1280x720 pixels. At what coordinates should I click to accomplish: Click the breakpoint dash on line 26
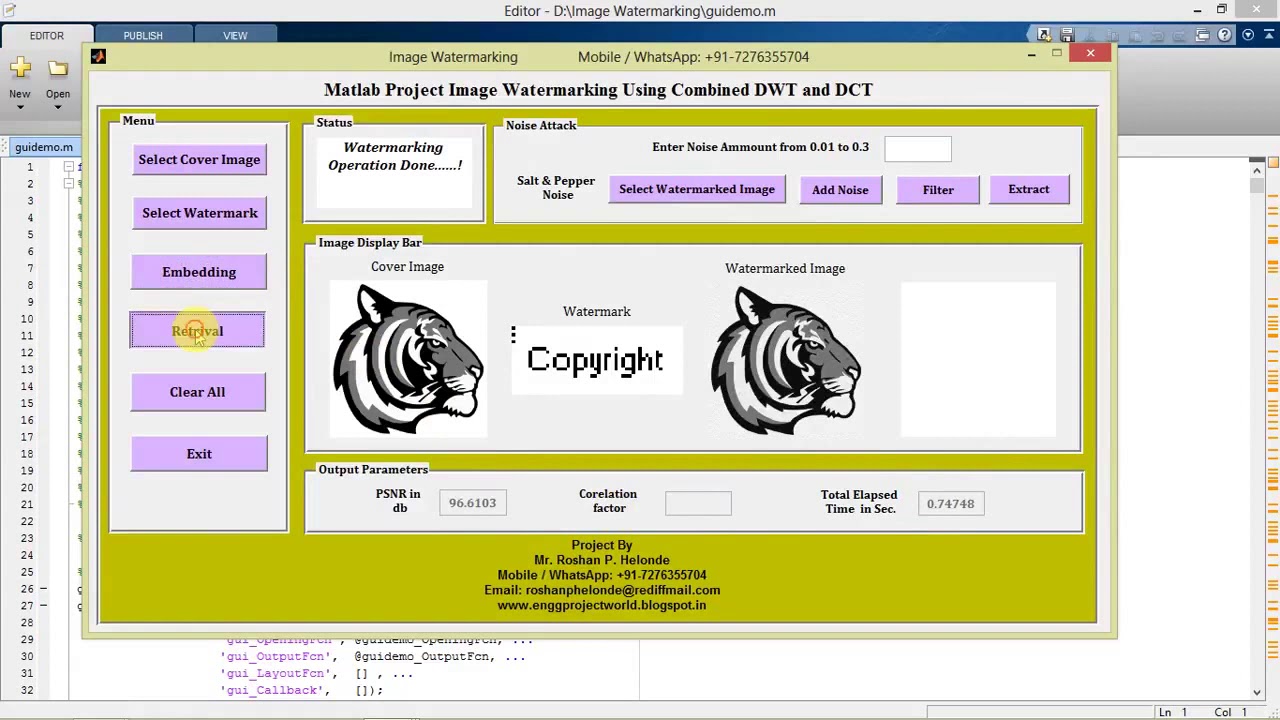[43, 589]
